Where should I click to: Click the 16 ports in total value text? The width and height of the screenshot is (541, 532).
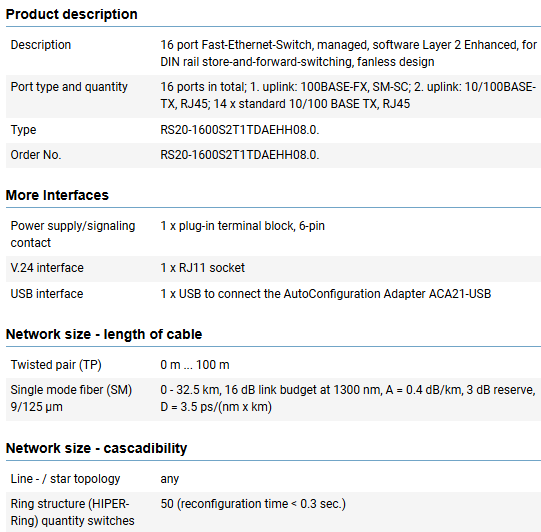coord(348,95)
